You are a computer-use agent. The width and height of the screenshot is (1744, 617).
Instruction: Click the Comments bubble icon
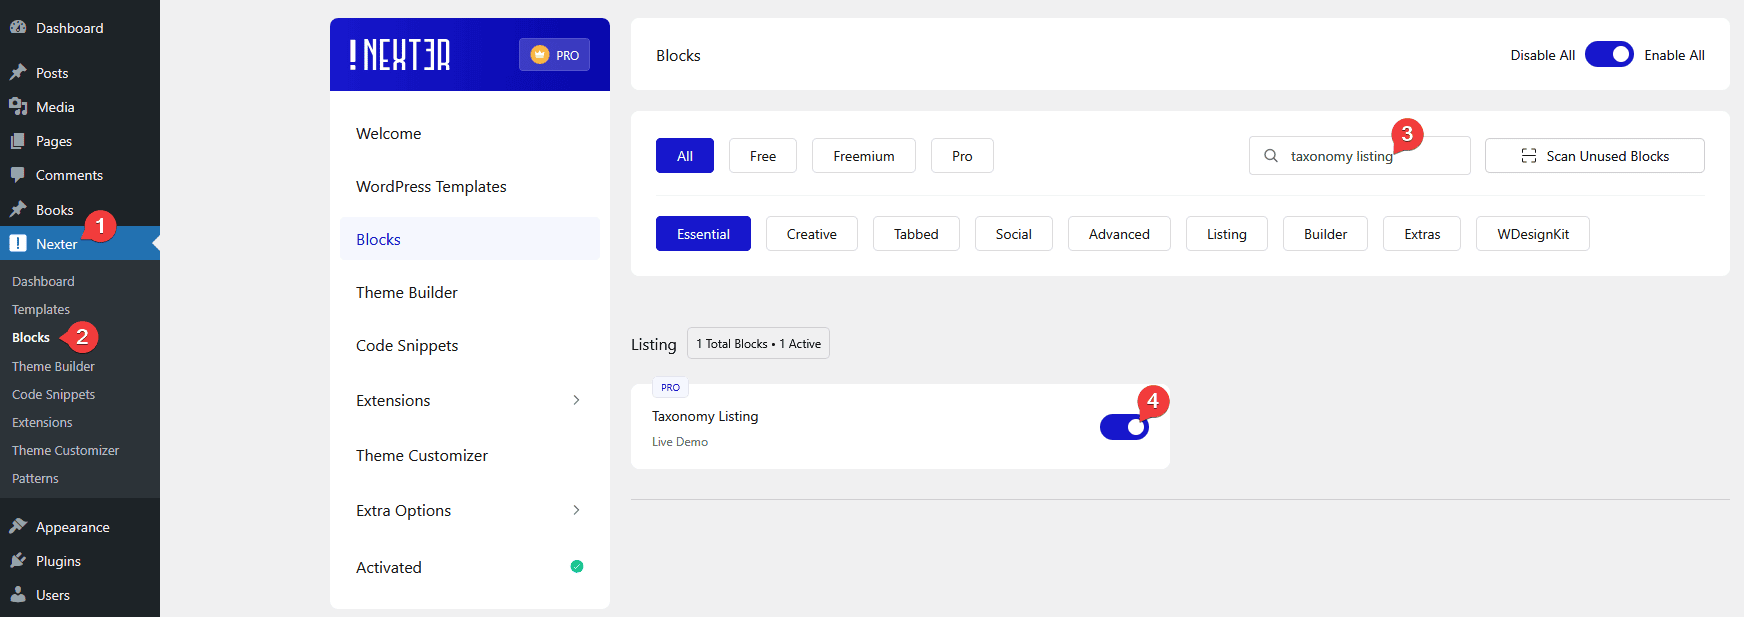click(18, 175)
